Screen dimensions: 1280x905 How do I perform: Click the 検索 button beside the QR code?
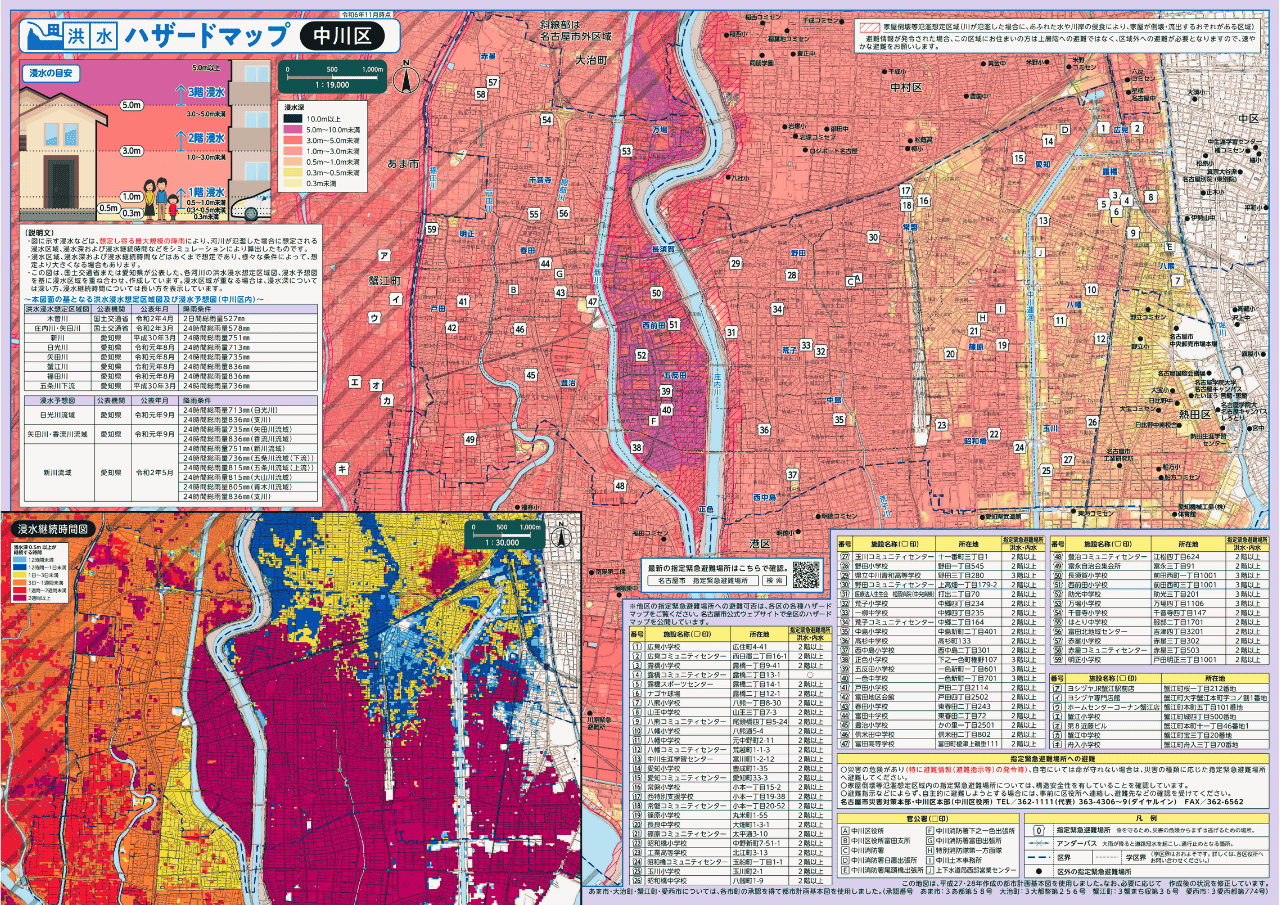[x=773, y=579]
